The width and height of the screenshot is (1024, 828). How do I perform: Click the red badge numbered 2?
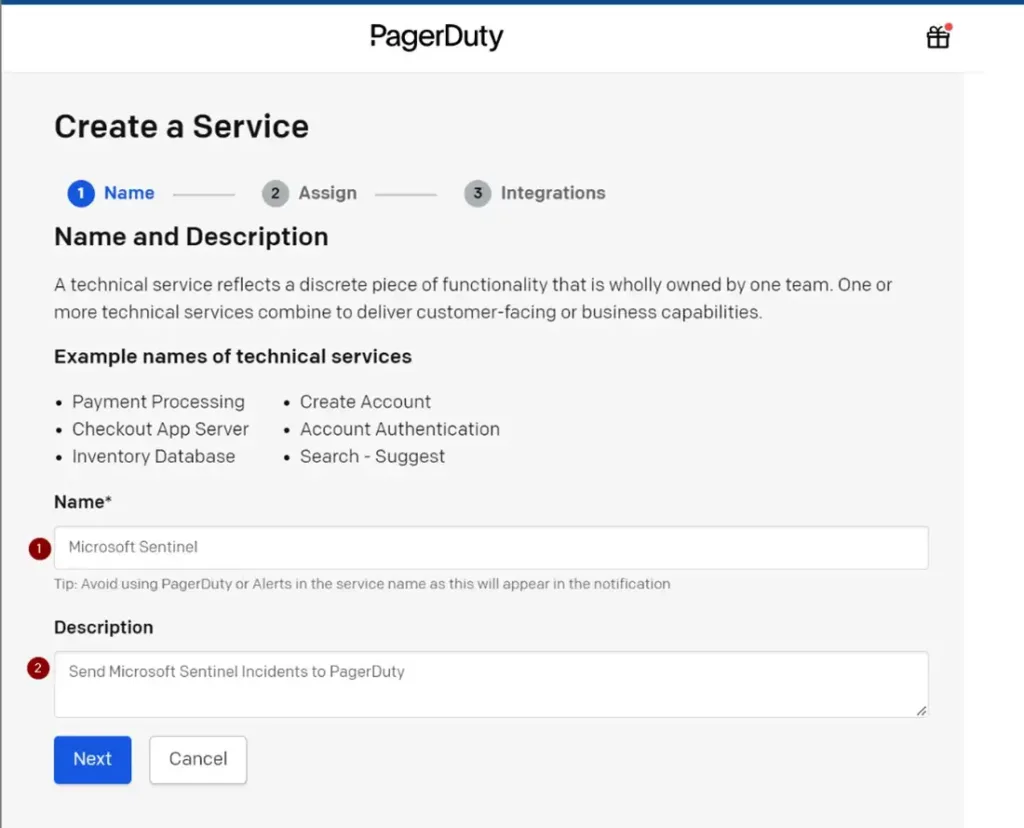38,669
